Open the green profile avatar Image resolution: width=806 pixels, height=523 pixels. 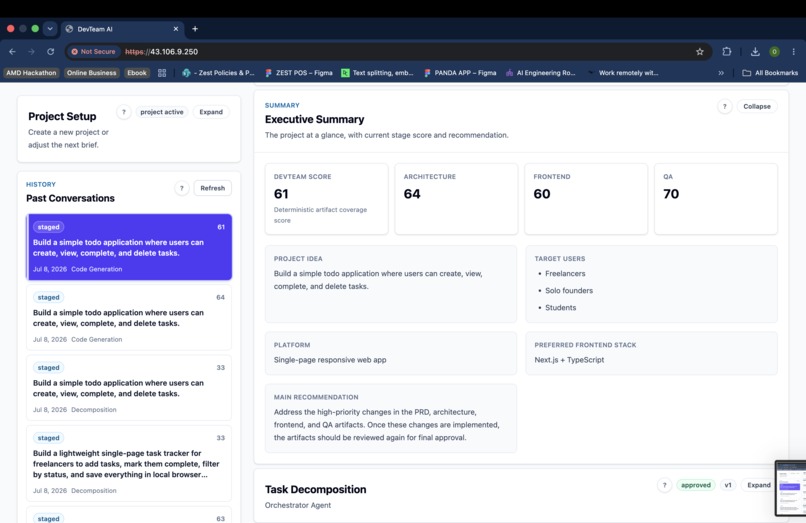(774, 51)
